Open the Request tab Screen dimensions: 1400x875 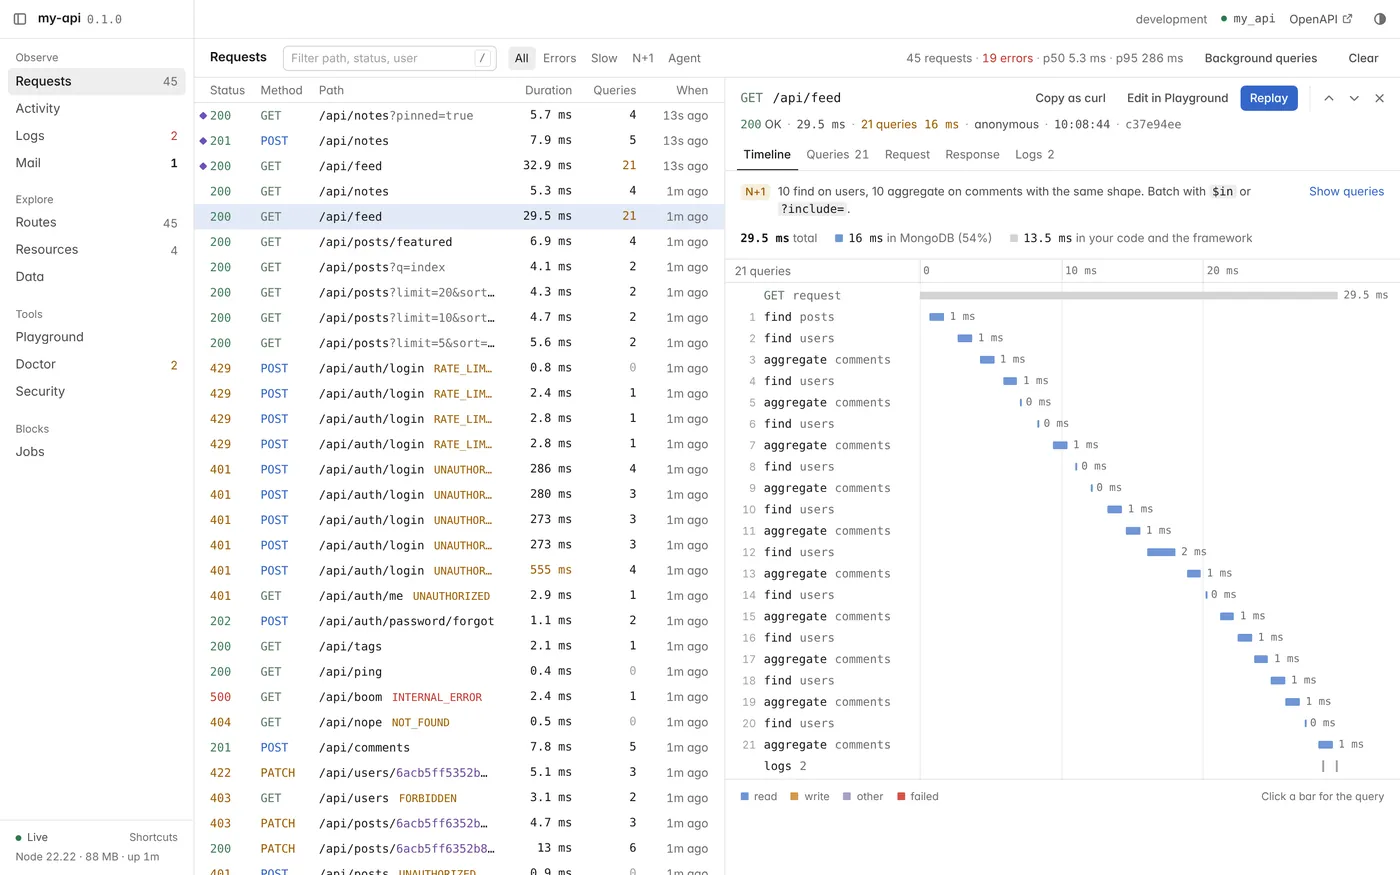point(907,154)
